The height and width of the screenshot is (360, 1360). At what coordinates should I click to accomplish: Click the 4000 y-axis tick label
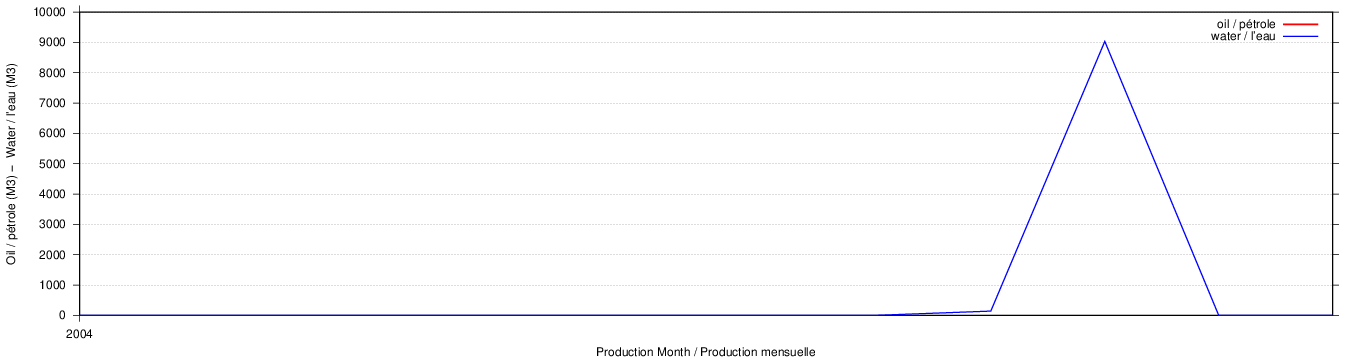(x=53, y=194)
